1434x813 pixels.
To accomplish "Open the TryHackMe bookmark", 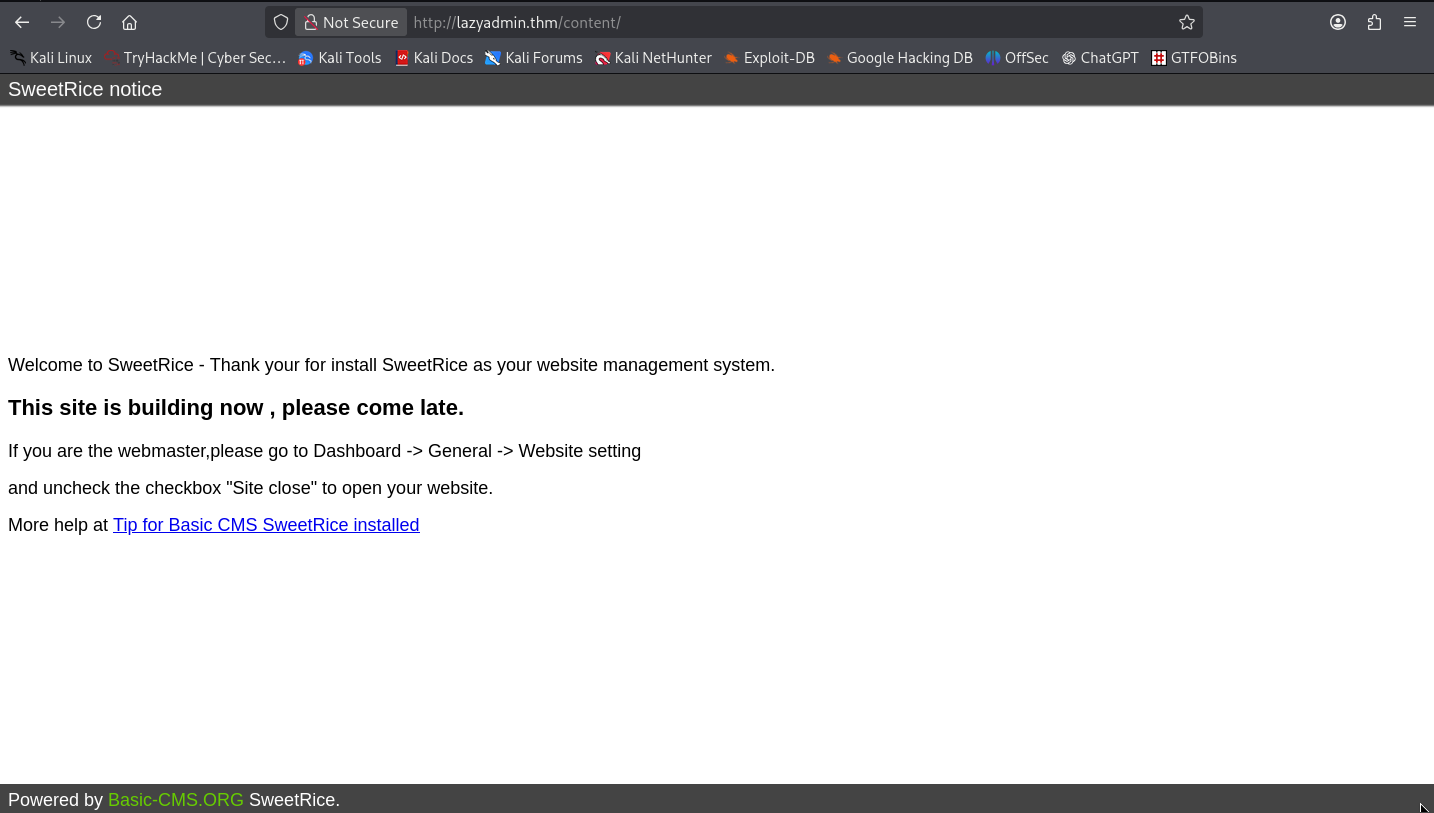I will (196, 58).
